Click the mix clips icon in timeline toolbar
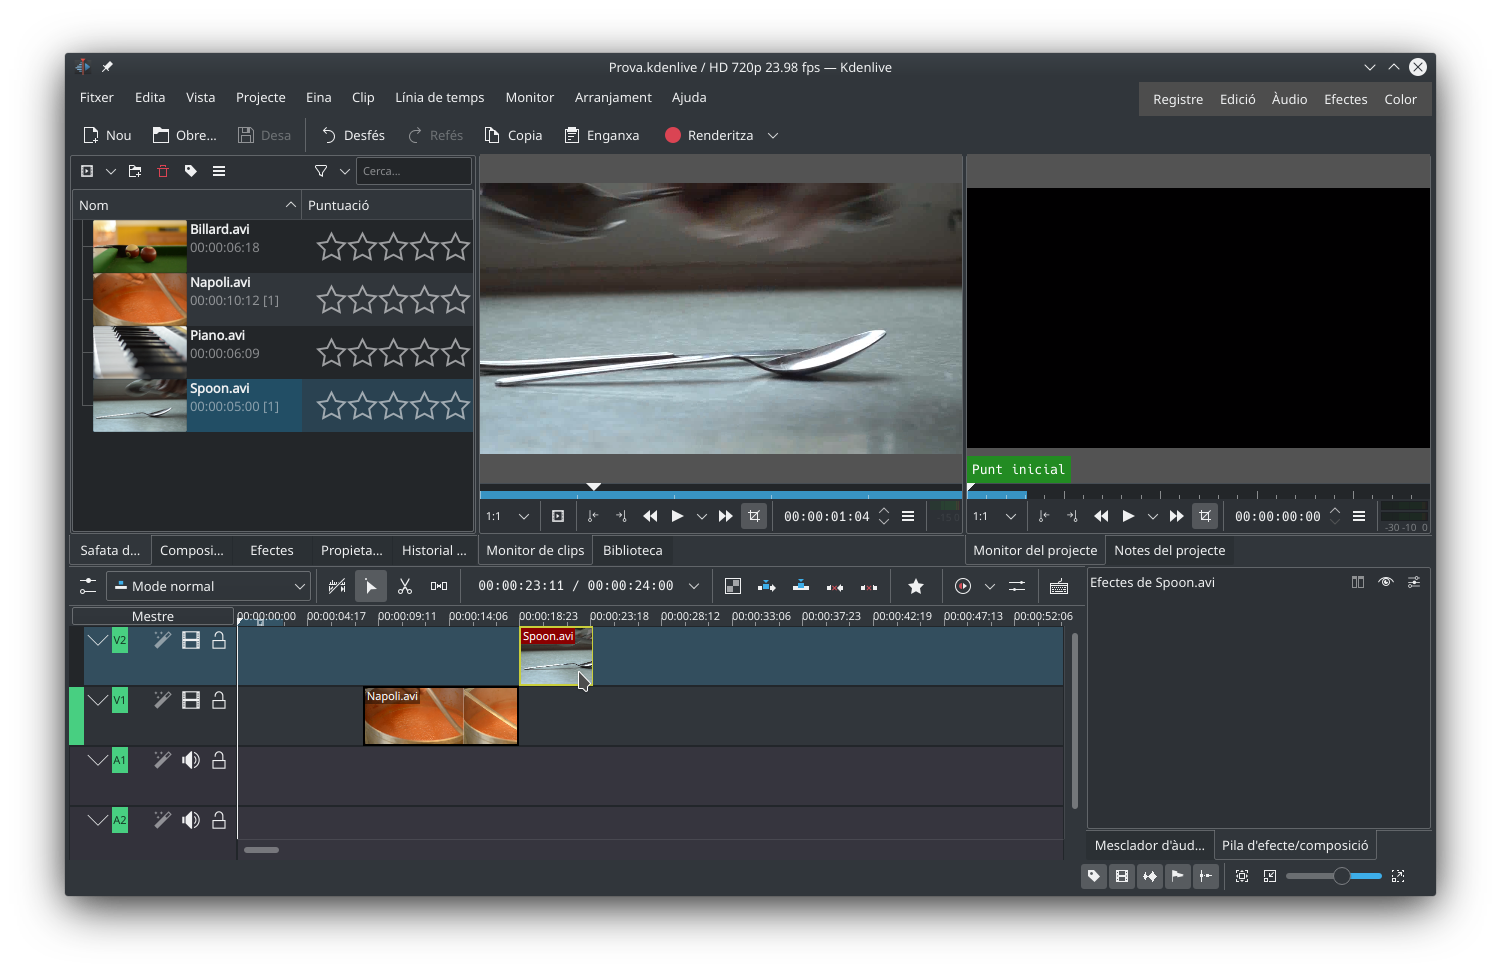 pos(337,586)
